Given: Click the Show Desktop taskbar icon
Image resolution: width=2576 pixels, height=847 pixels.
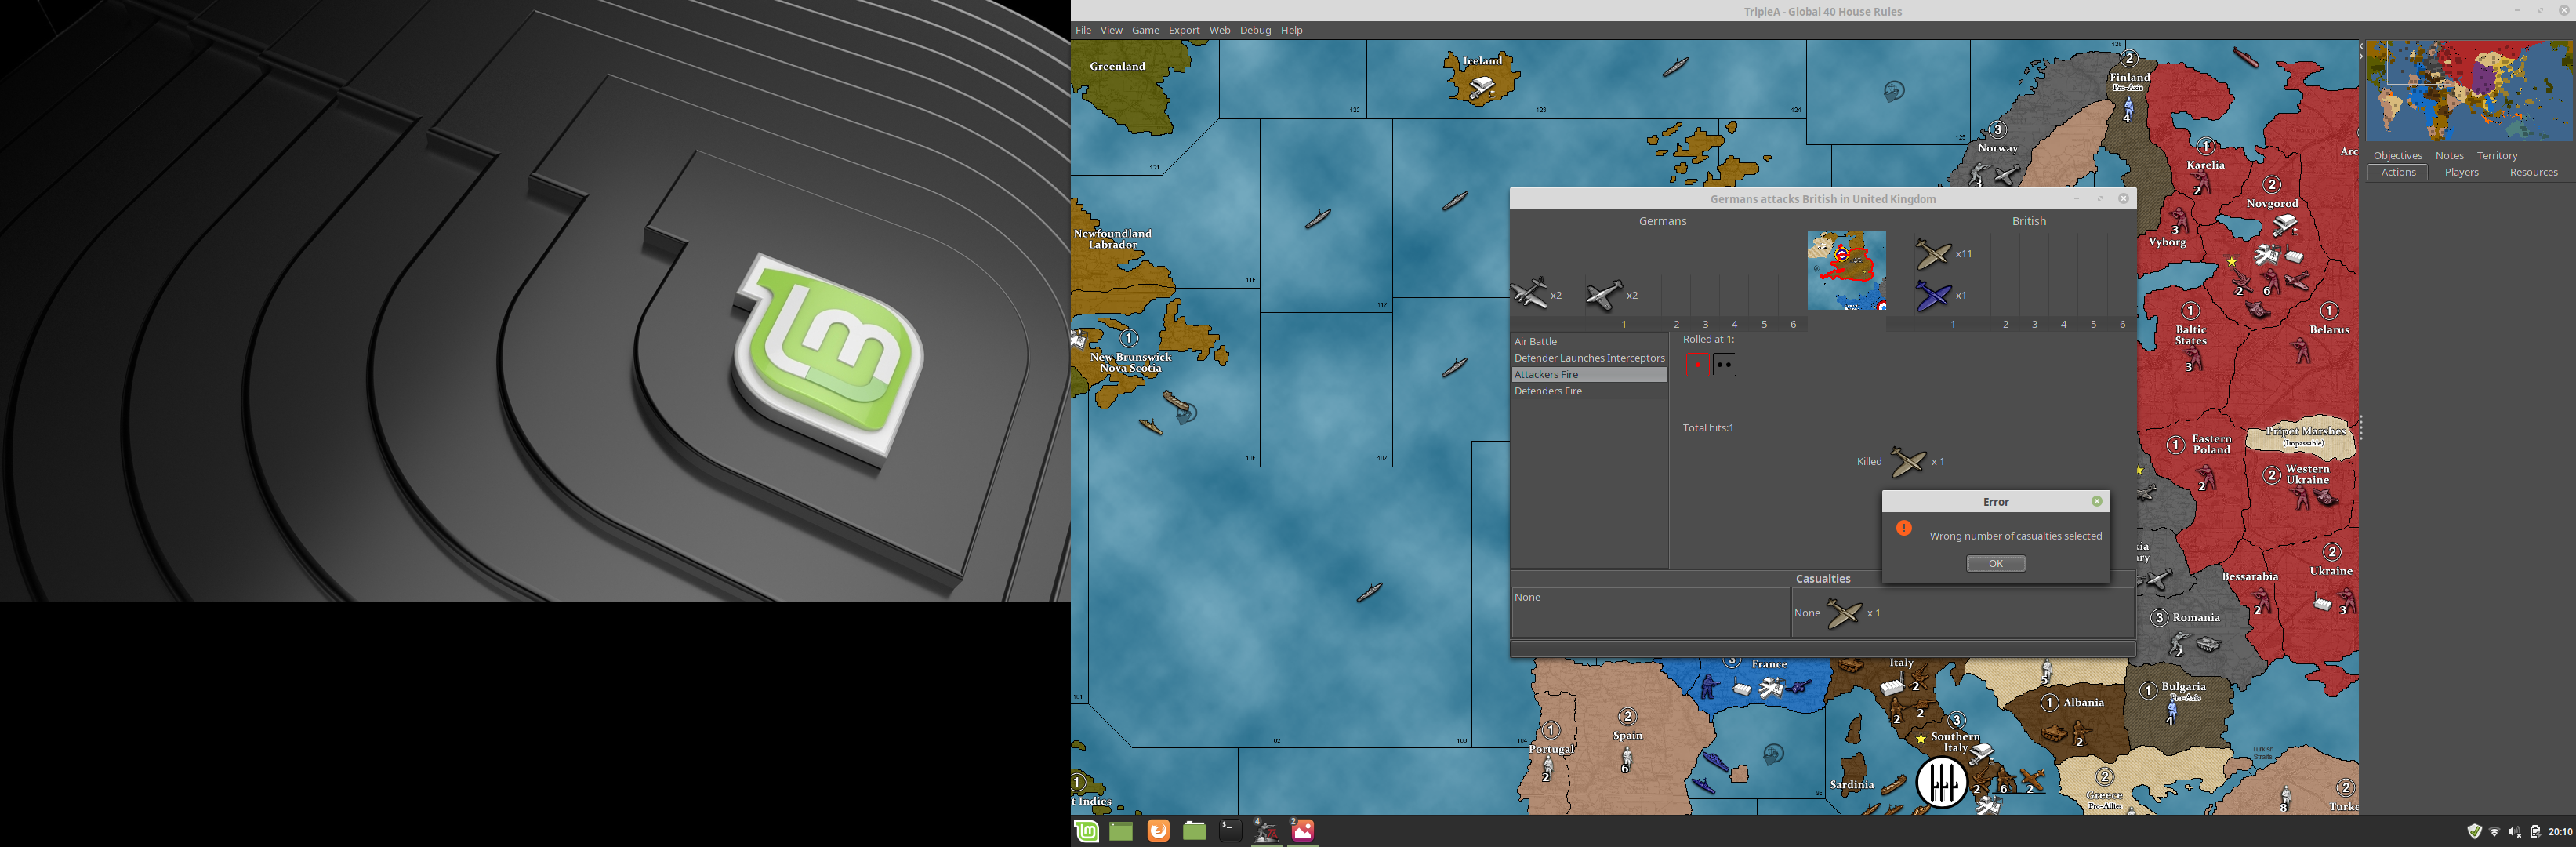Looking at the screenshot, I should point(1121,831).
